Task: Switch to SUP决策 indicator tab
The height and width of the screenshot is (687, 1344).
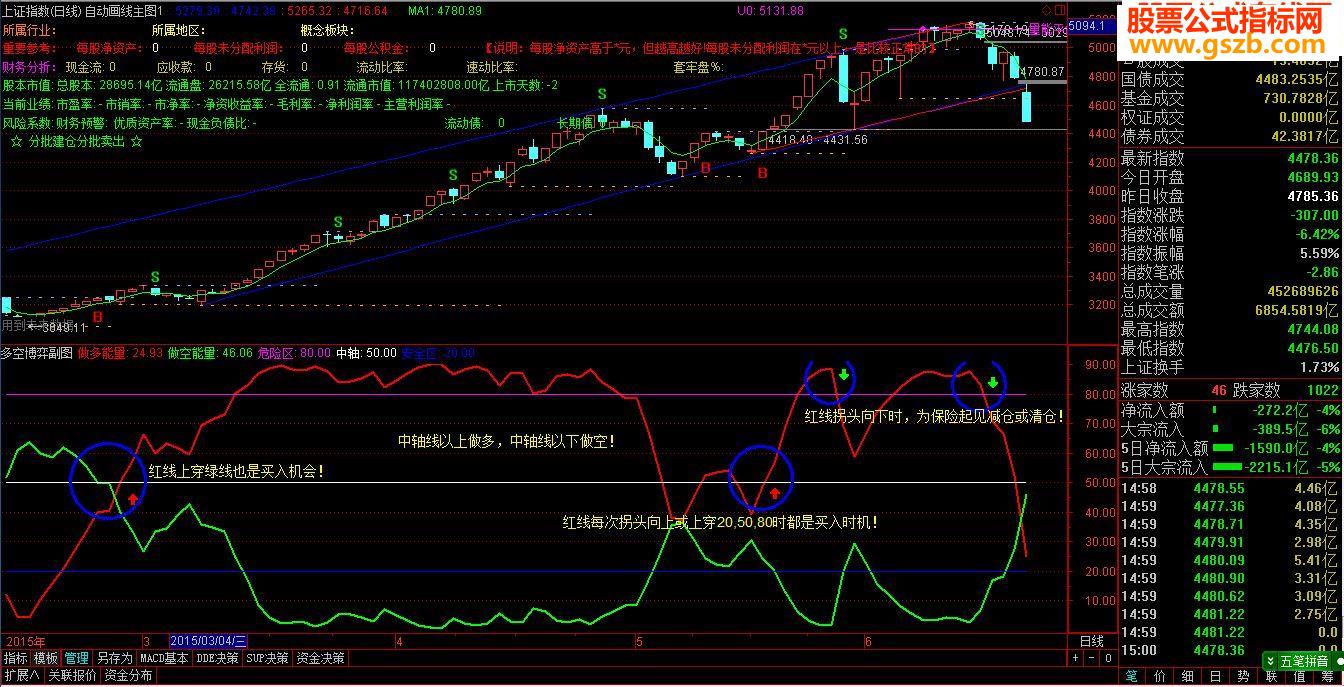Action: click(x=268, y=658)
